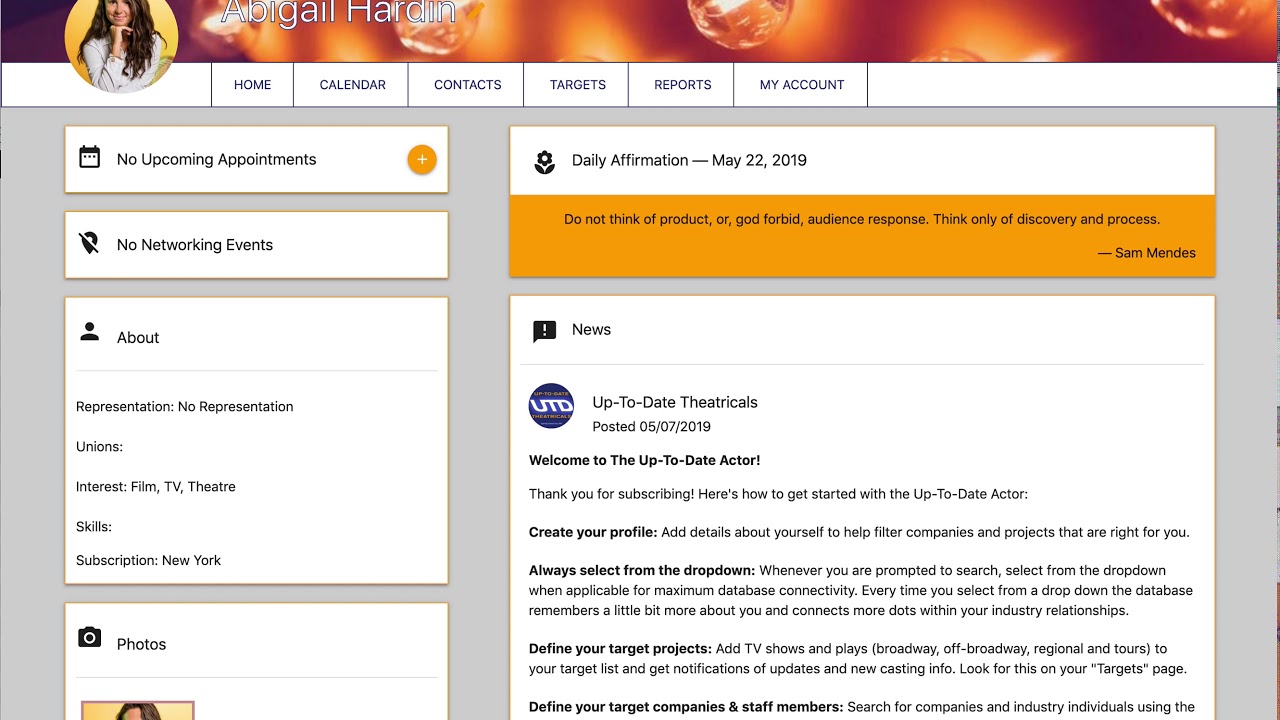Click Define your target projects: bold text
This screenshot has width=1280, height=720.
620,649
